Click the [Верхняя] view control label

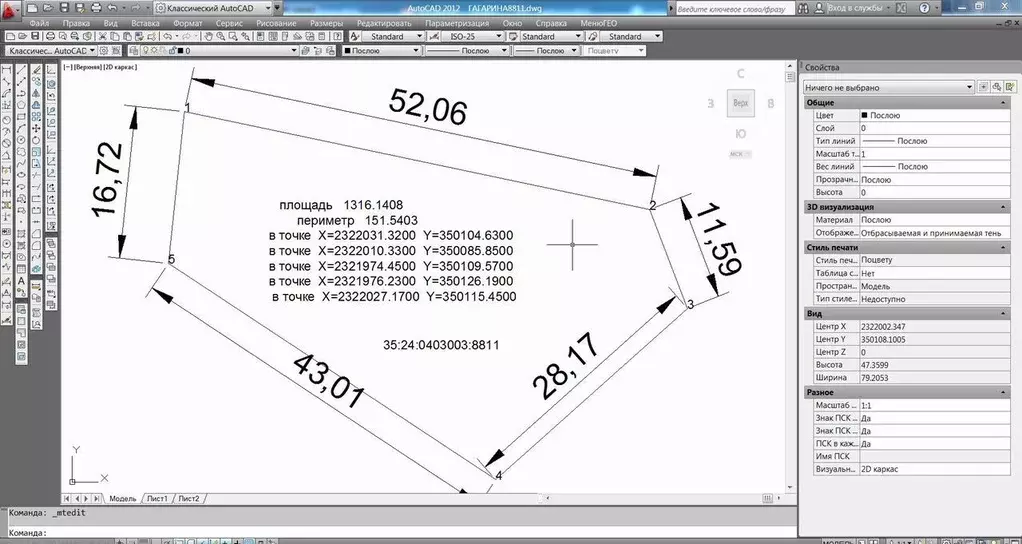(x=88, y=66)
